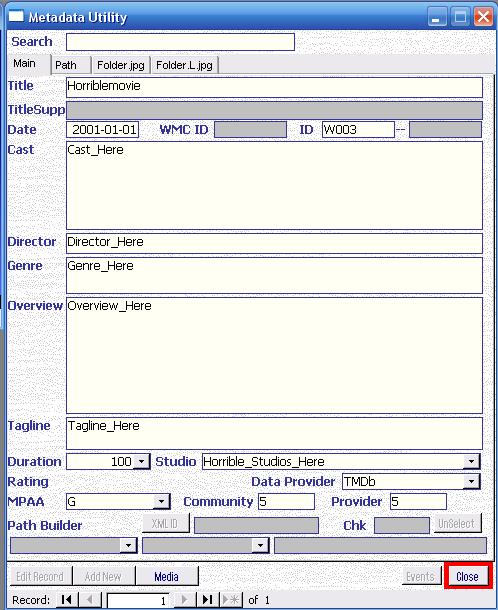Click the UnSelect button
Viewport: 498px width, 610px height.
(456, 524)
